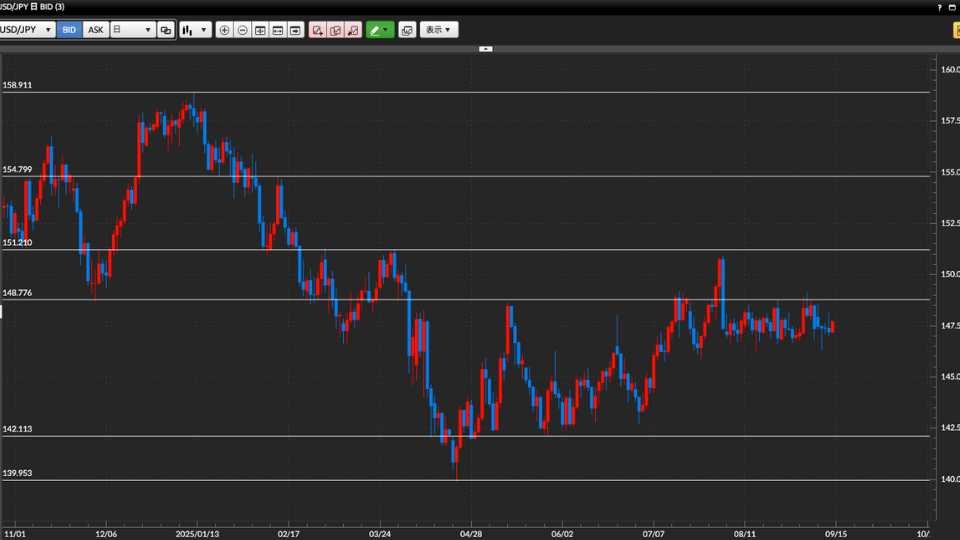This screenshot has height=540, width=960.
Task: Open the 表示 display menu
Action: point(439,30)
